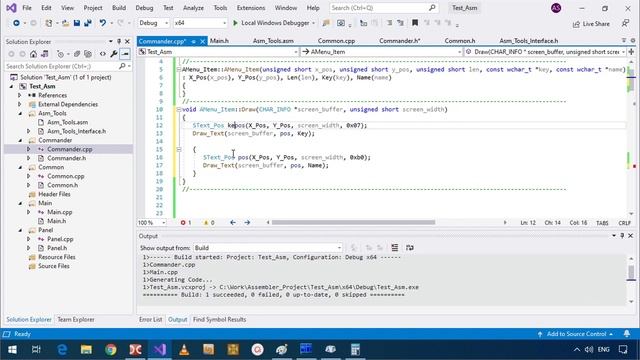The height and width of the screenshot is (360, 640).
Task: Click the user account avatar icon
Action: (x=556, y=8)
